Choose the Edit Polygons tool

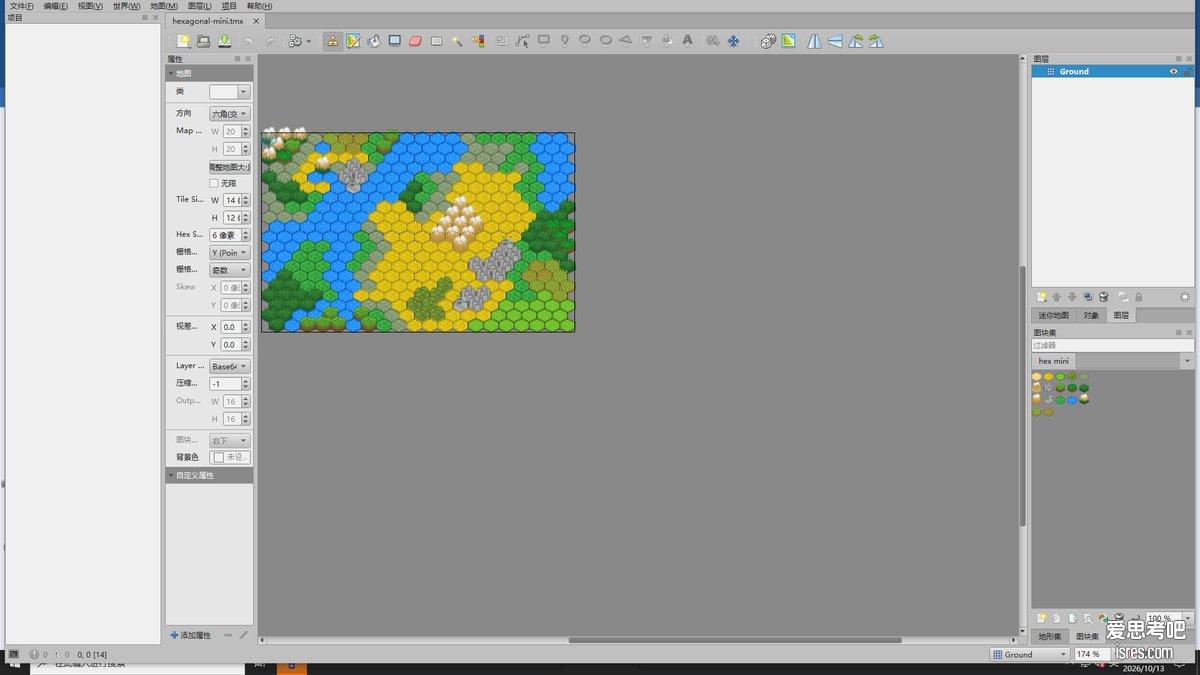[x=523, y=41]
